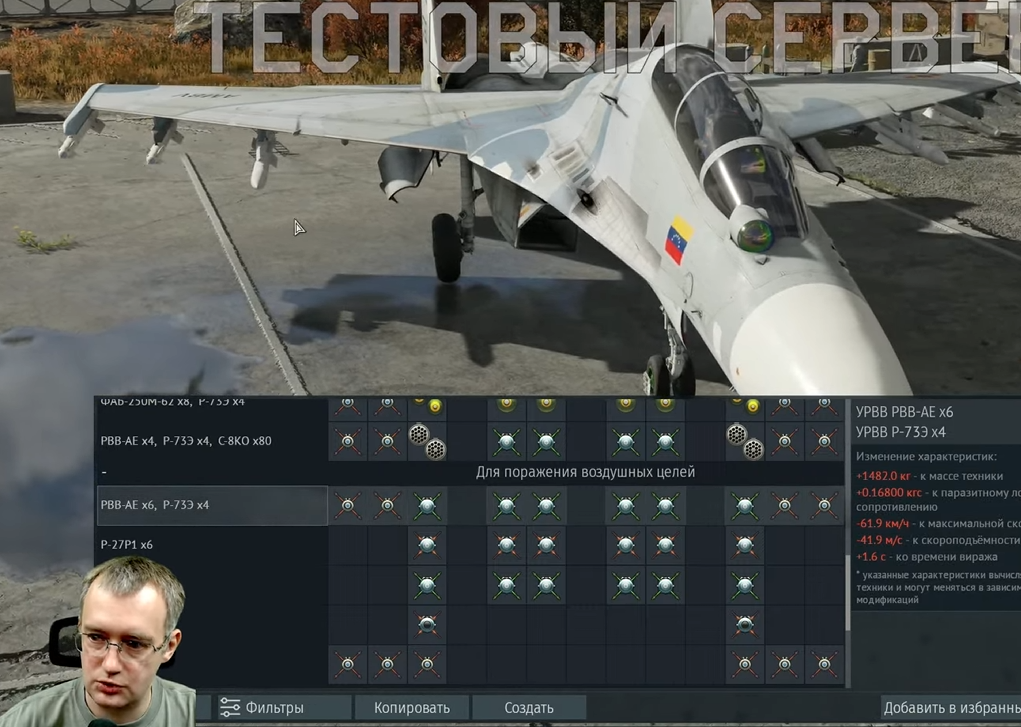
Task: Select preset РВВ-АЕ x4, Р-73Э x4, С-8КО x80
Action: pos(212,441)
